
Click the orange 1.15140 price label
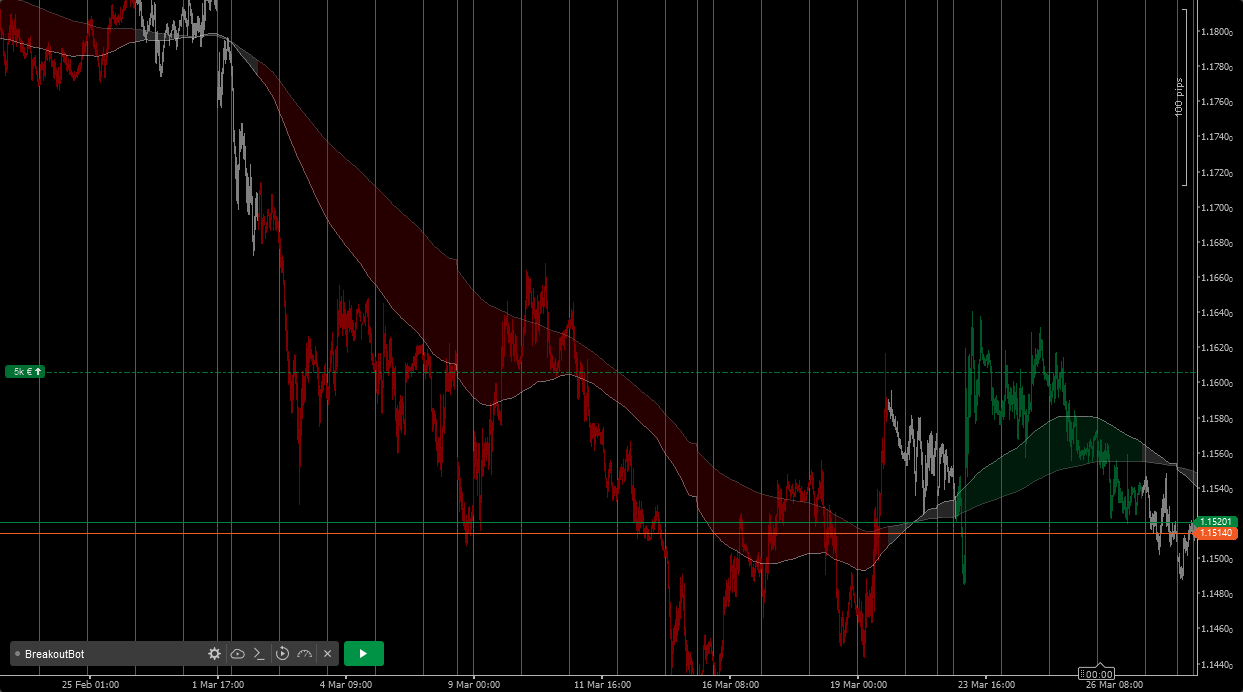tap(1218, 533)
